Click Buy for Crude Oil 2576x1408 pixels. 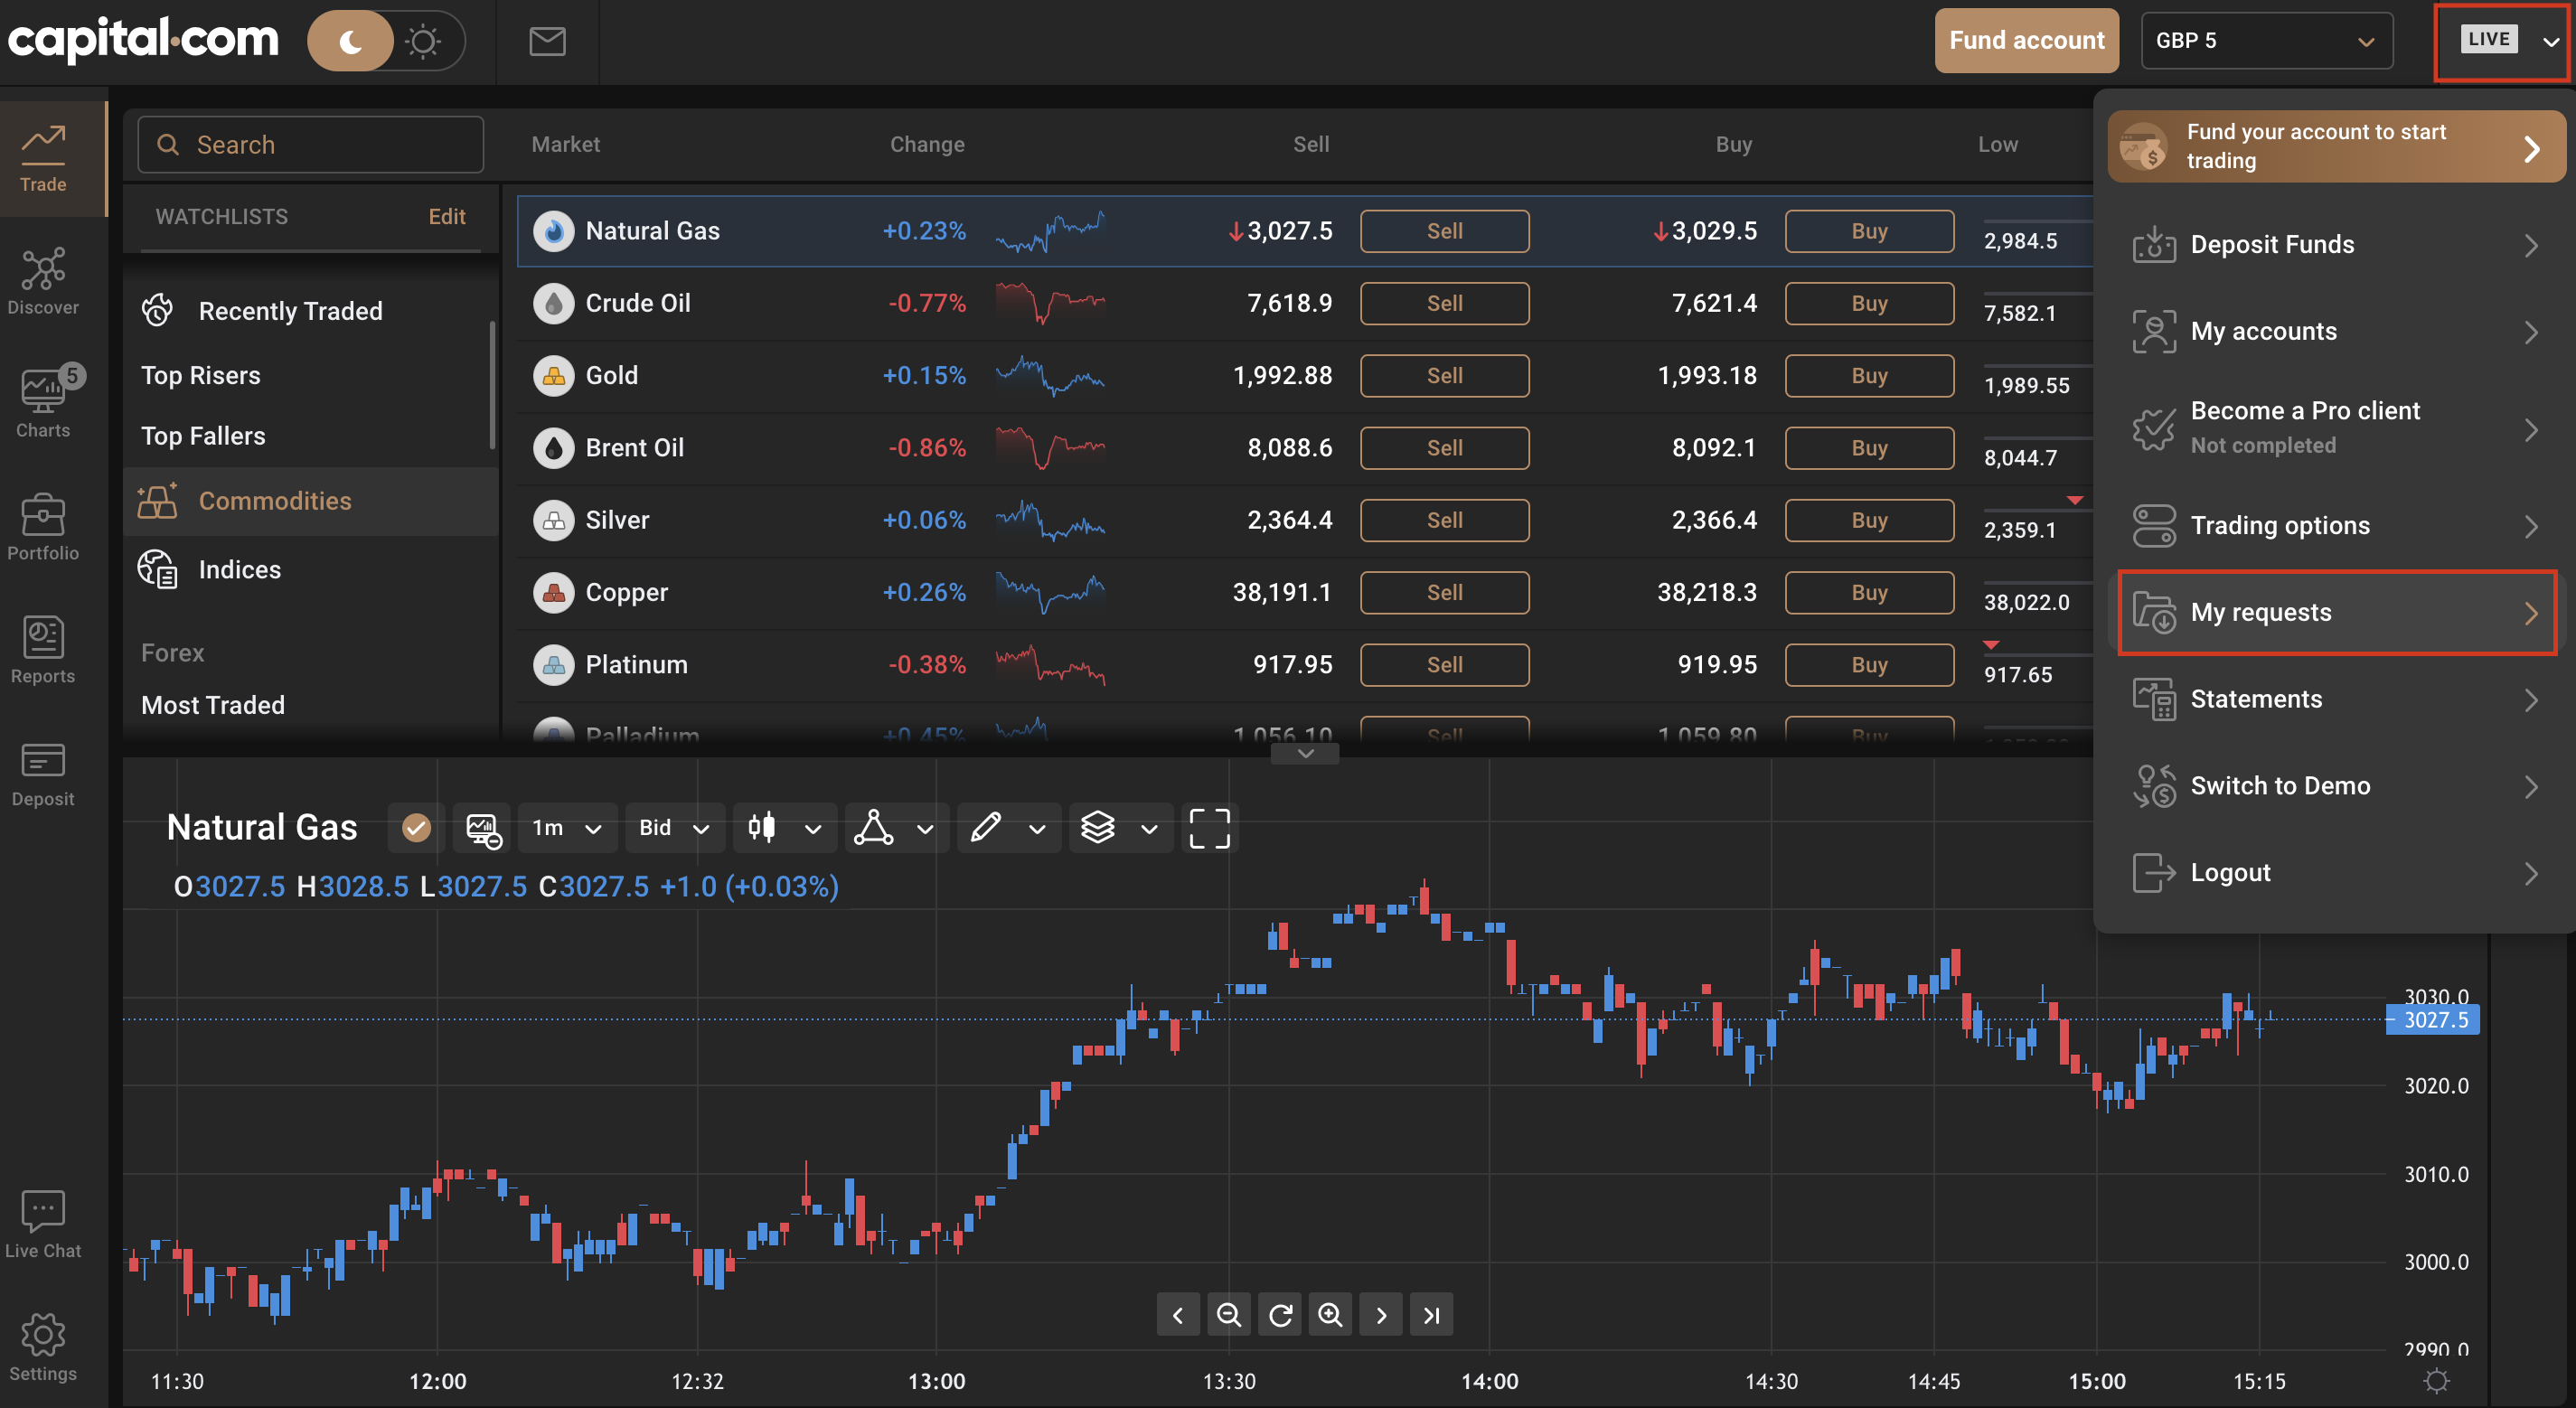point(1869,303)
